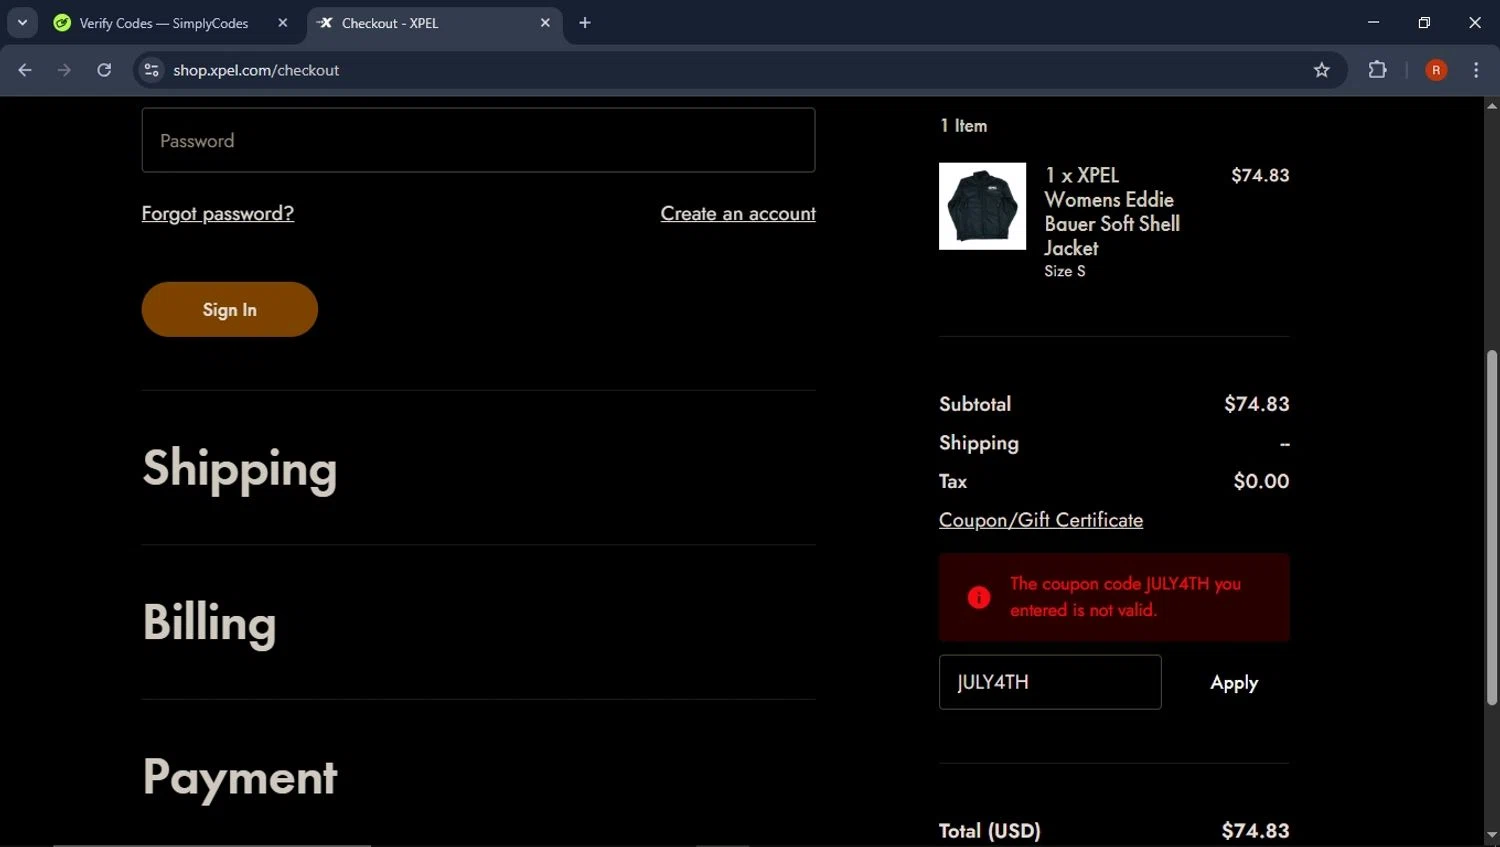Click the Payment section heading
Image resolution: width=1500 pixels, height=847 pixels.
(240, 777)
